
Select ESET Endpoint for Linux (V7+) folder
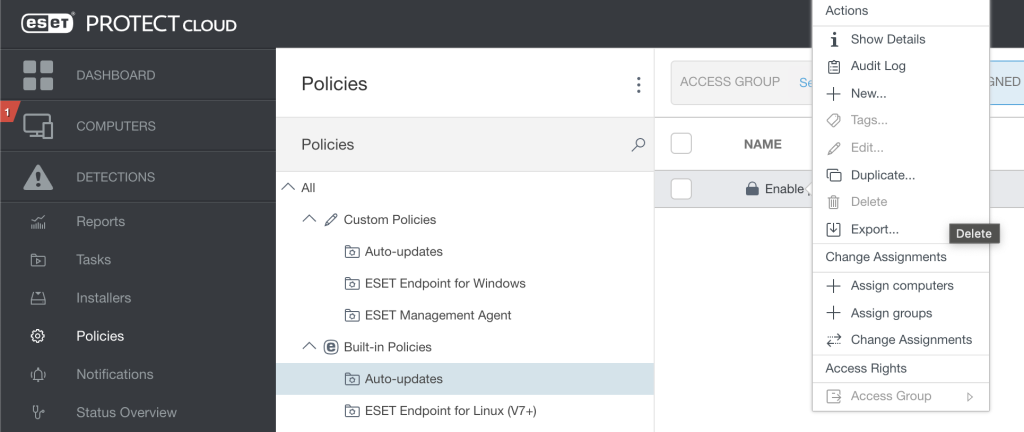[451, 410]
